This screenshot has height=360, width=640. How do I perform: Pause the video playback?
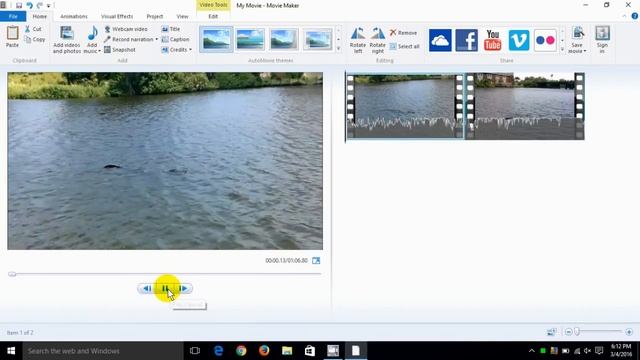click(165, 289)
